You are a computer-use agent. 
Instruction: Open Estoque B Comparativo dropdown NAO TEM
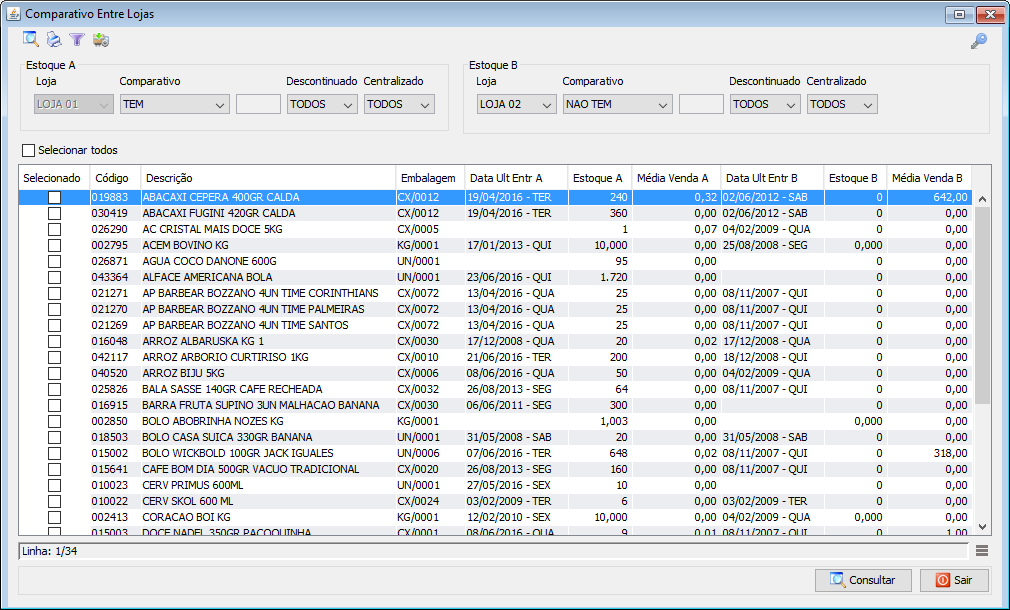pos(618,104)
